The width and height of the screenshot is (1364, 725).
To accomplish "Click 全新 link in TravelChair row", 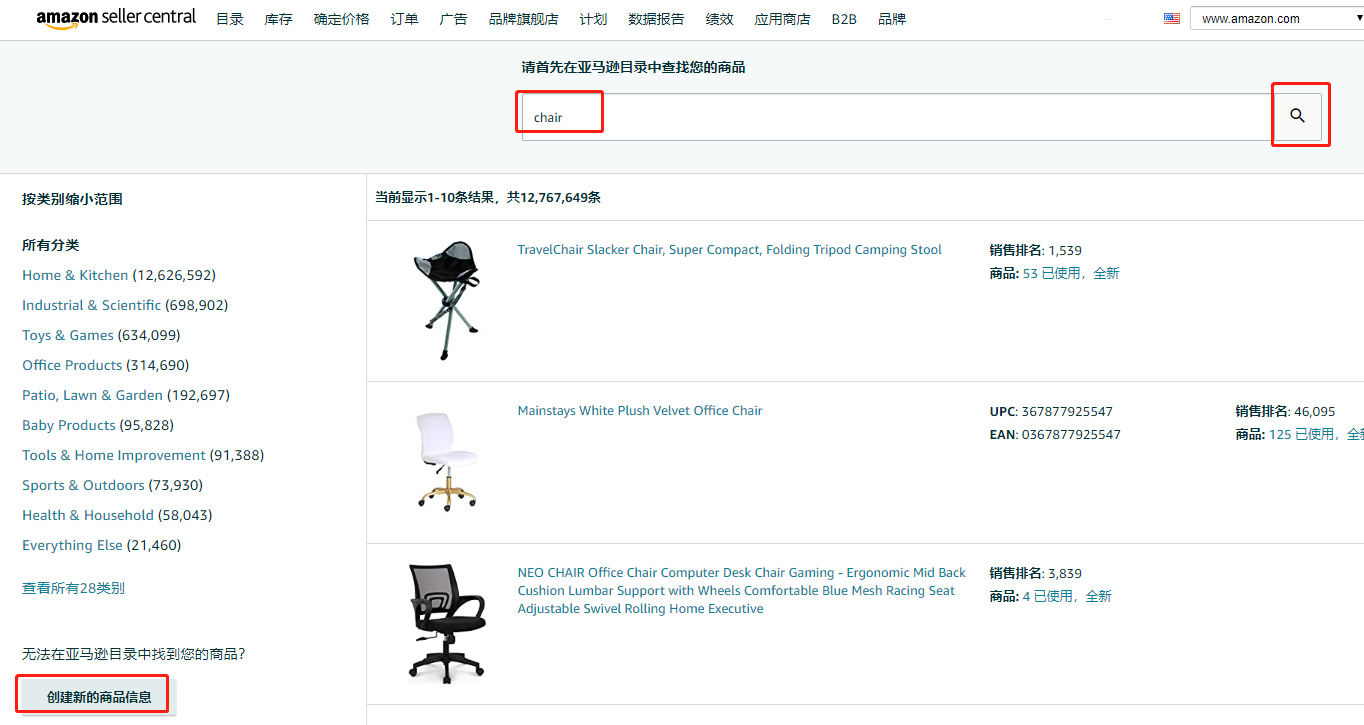I will tap(1106, 273).
